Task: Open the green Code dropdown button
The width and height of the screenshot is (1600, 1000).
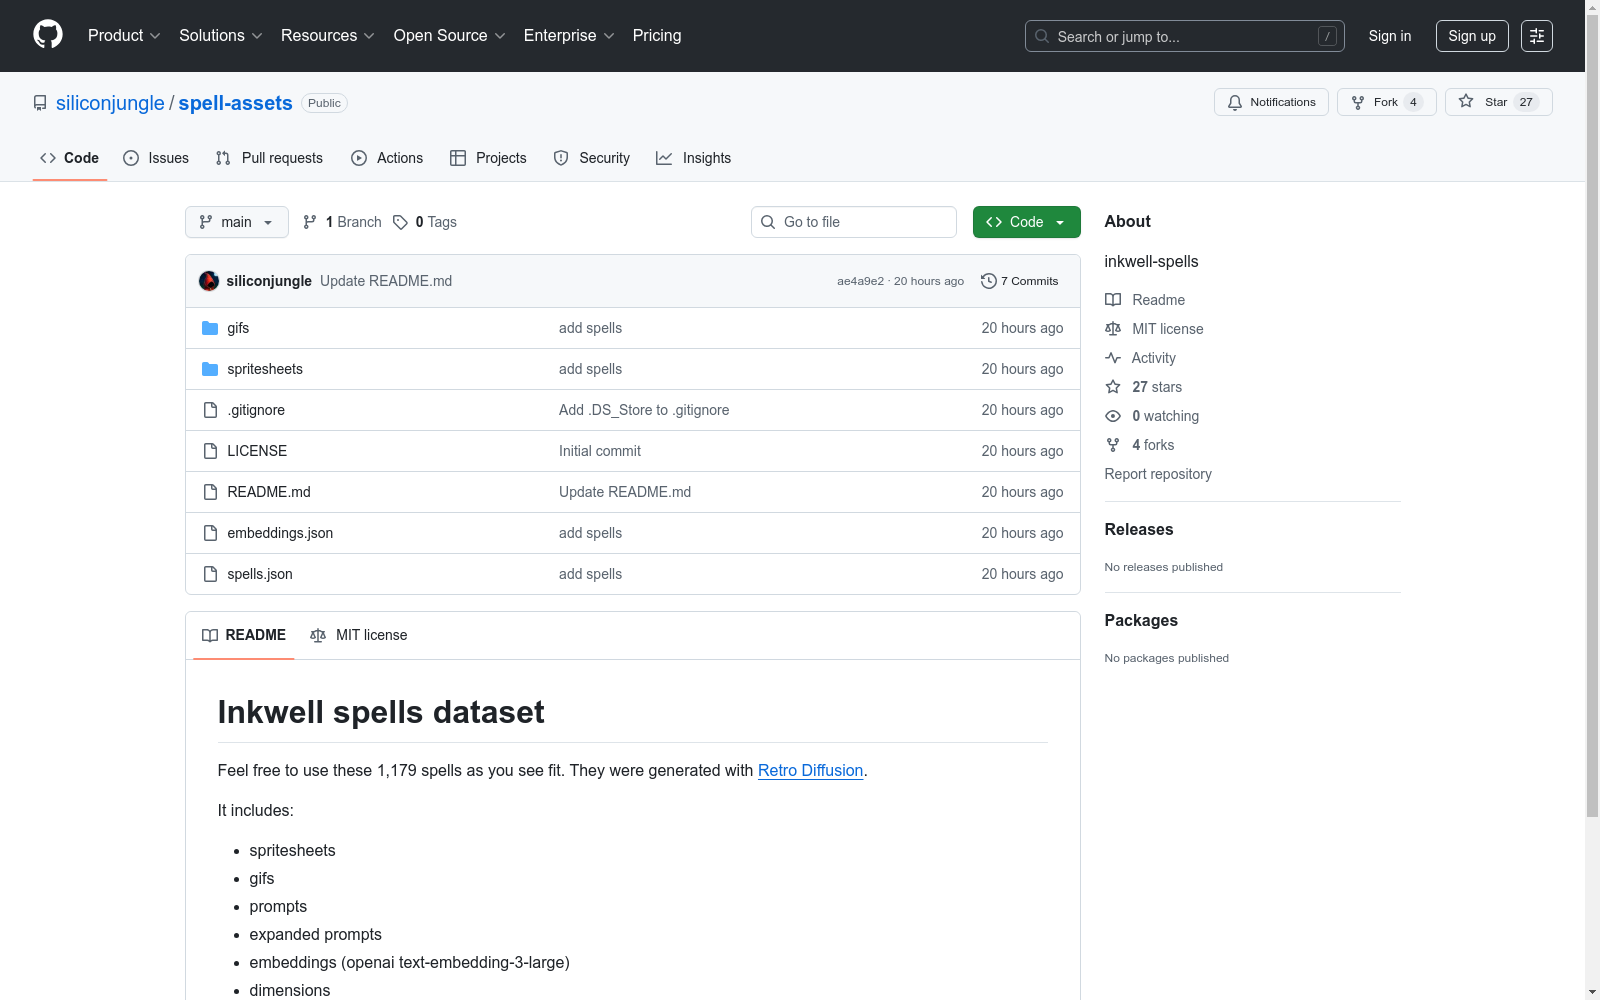Action: [1027, 222]
